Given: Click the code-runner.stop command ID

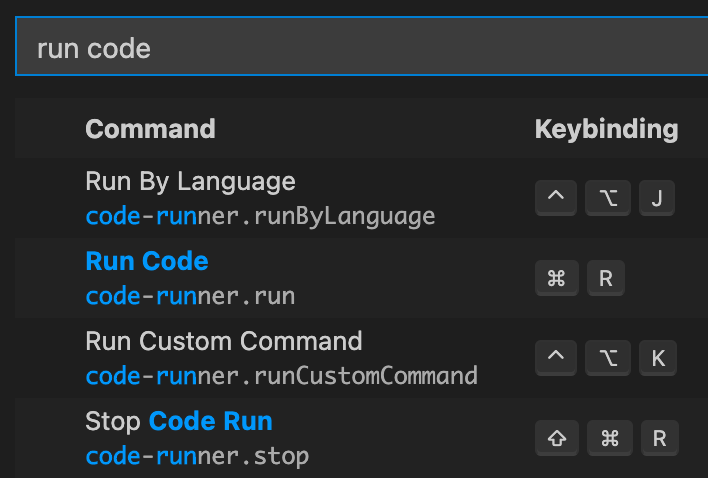Looking at the screenshot, I should point(197,456).
